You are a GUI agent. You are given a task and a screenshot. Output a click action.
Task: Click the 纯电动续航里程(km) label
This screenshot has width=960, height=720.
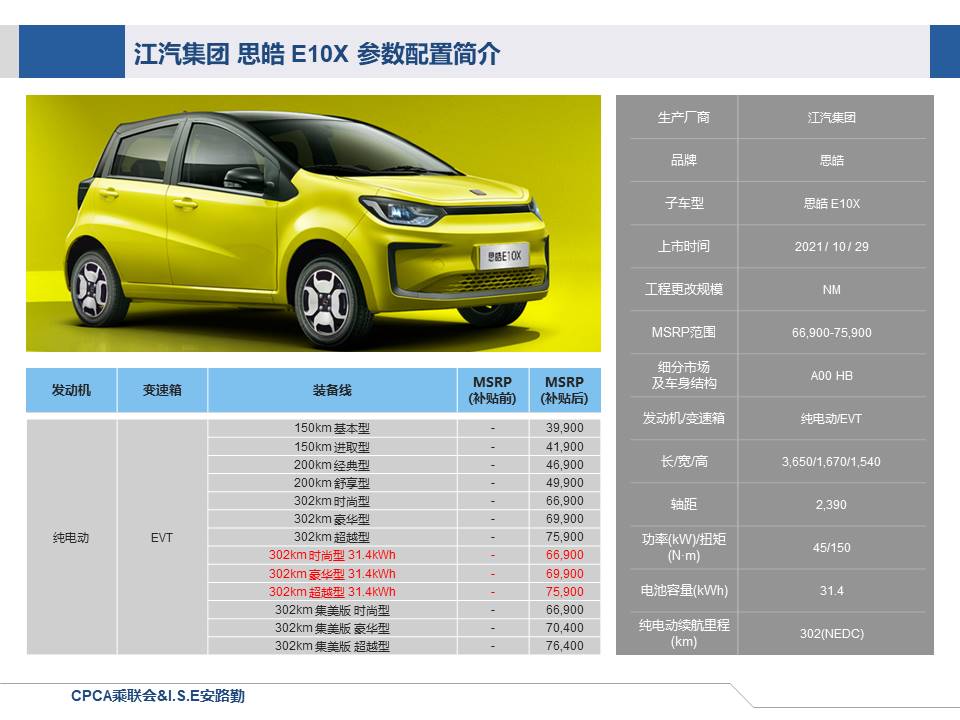684,633
